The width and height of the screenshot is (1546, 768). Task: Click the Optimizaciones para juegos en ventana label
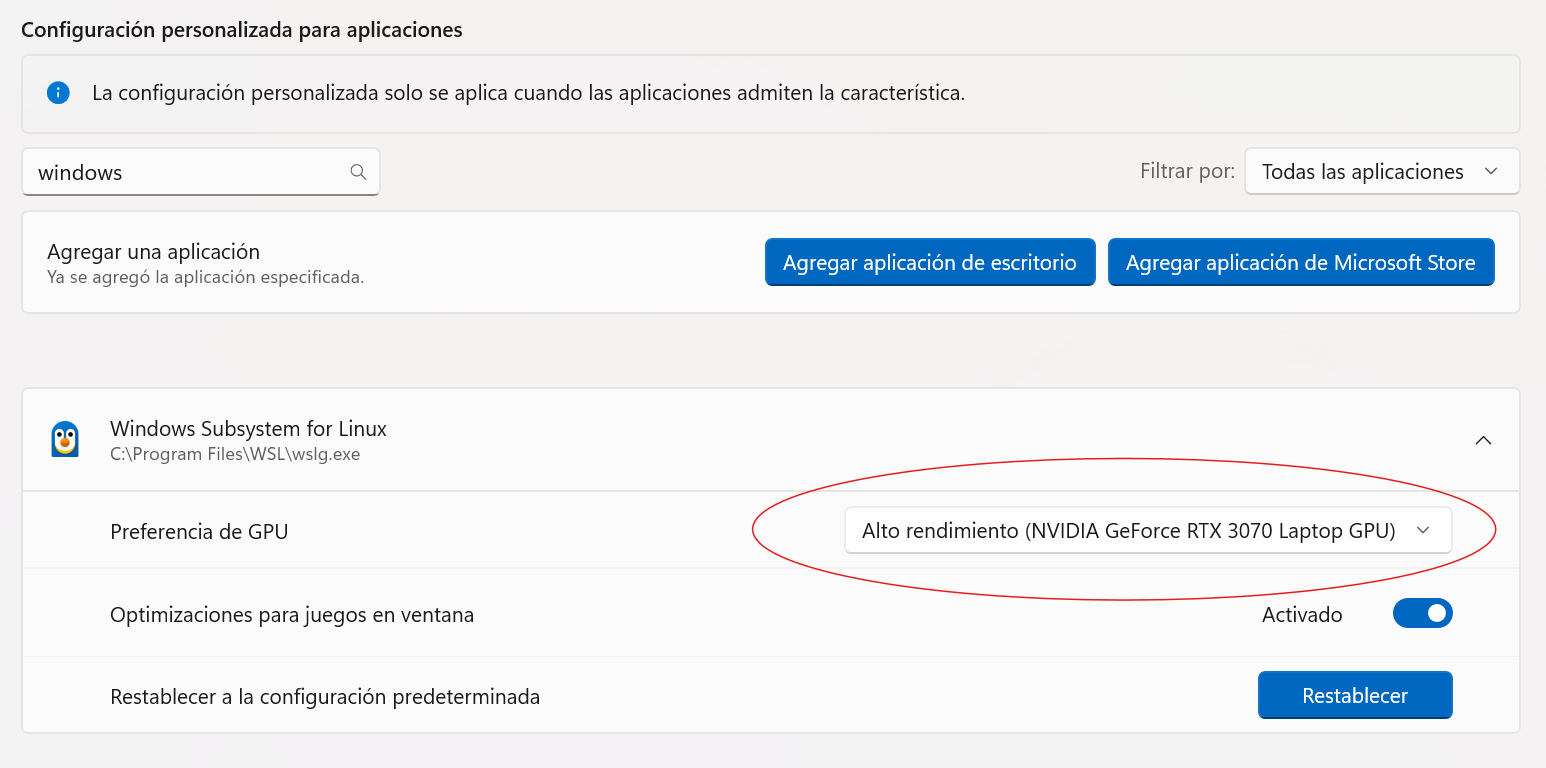[292, 615]
